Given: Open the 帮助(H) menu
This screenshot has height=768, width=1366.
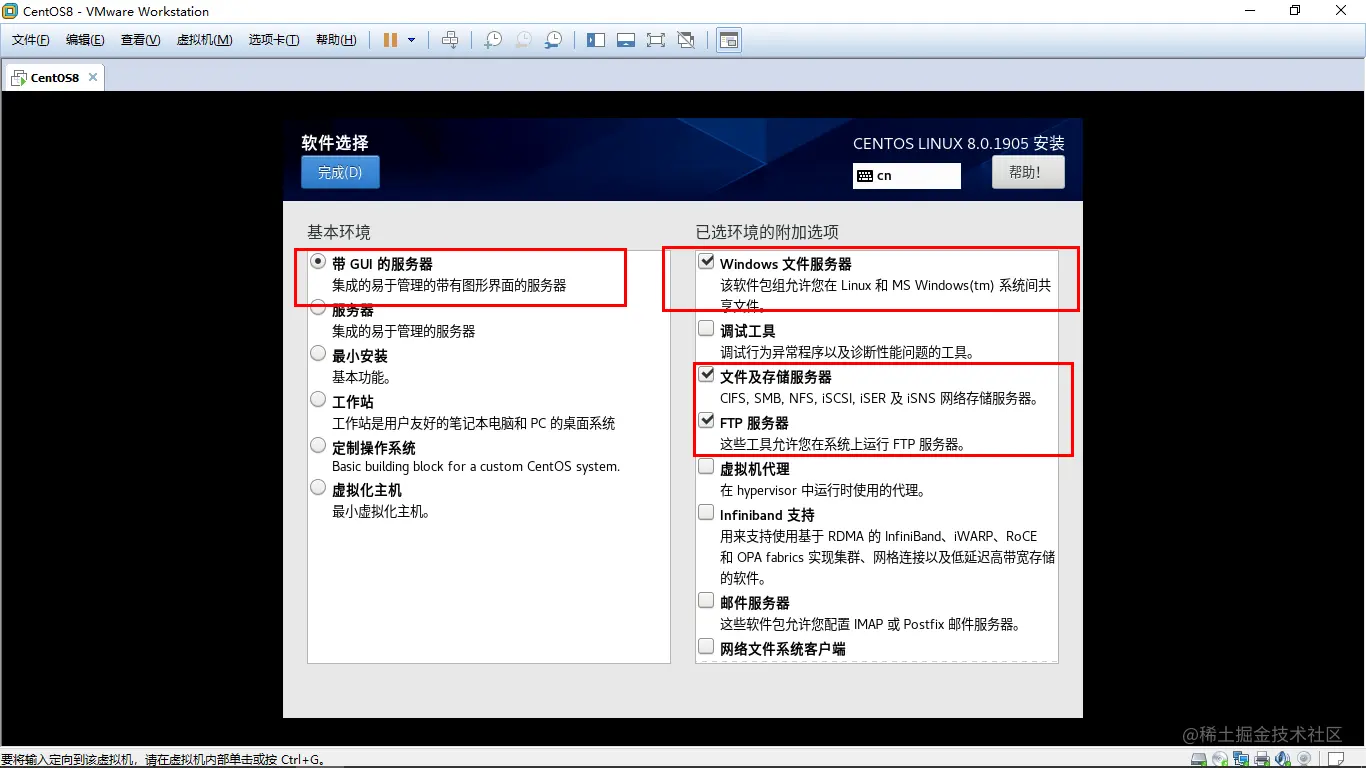Looking at the screenshot, I should [336, 40].
